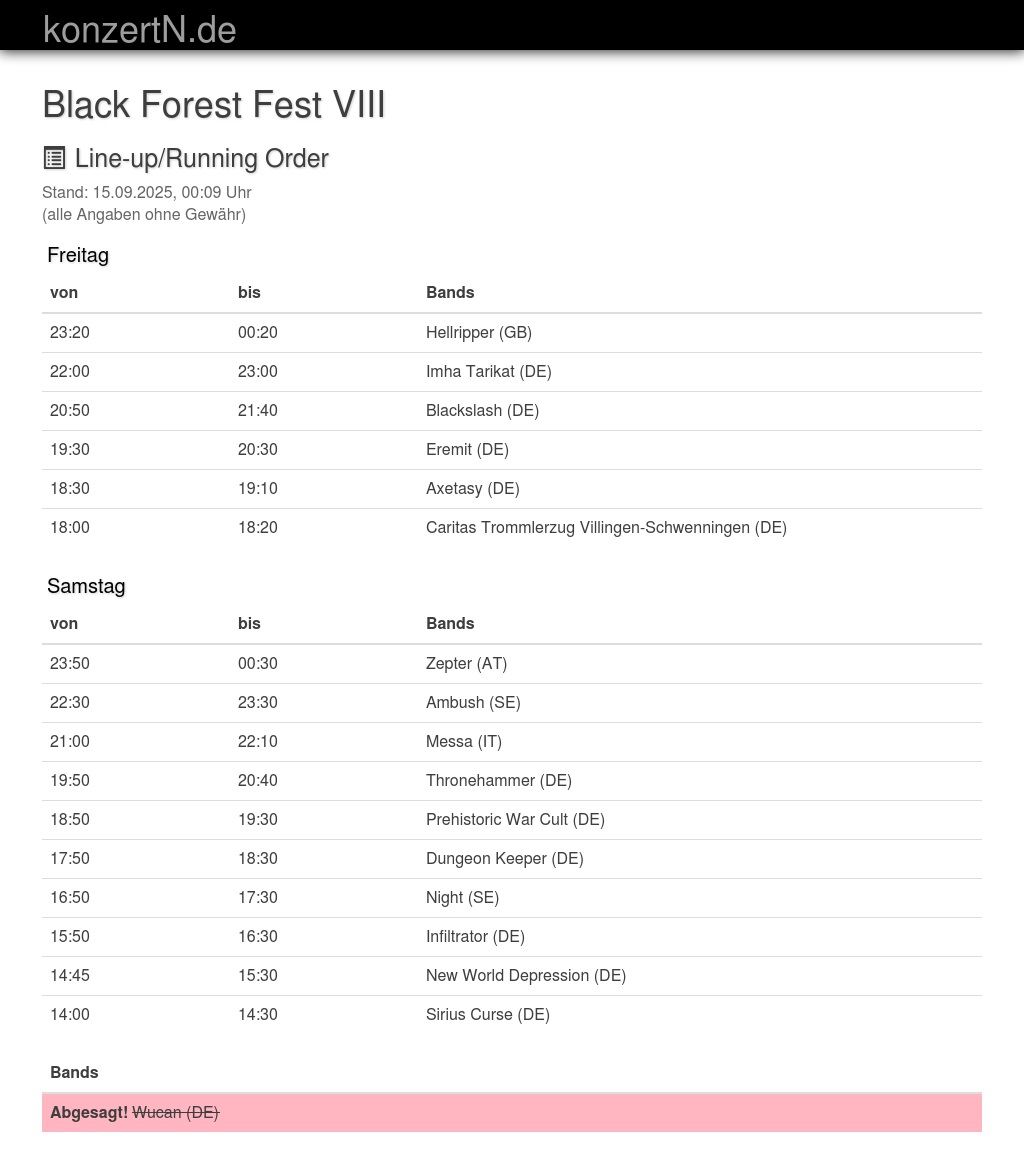The image size is (1024, 1152).
Task: Click the Blackslash (DE) band row
Action: click(482, 411)
